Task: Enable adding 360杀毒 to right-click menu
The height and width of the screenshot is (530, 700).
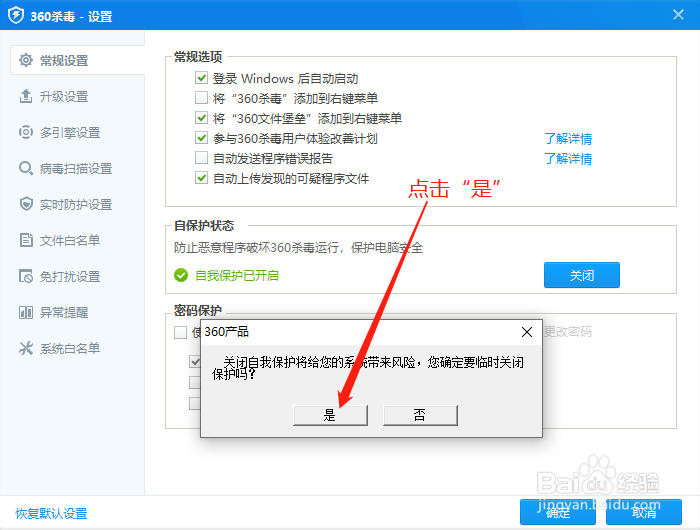Action: point(201,97)
